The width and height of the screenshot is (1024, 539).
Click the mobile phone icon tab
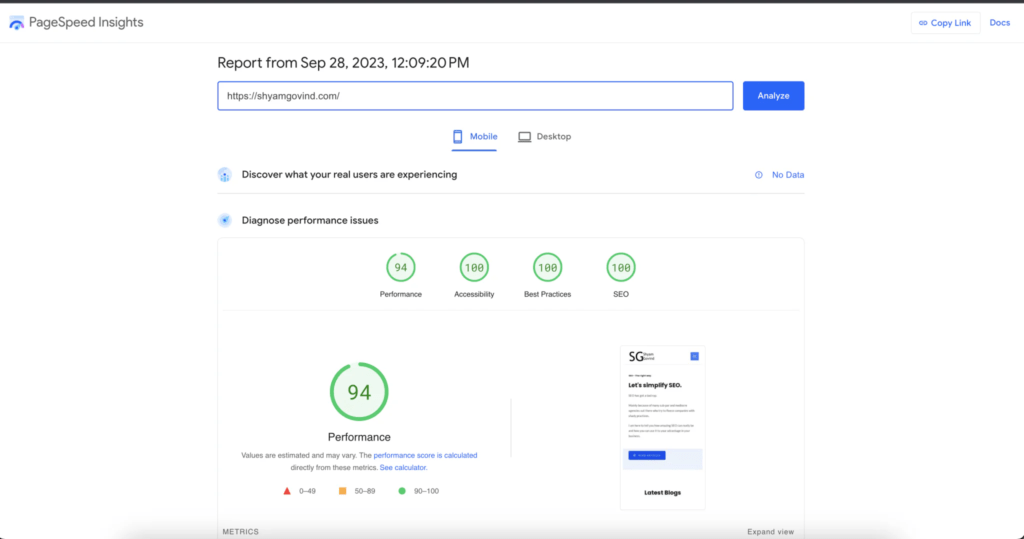click(458, 137)
